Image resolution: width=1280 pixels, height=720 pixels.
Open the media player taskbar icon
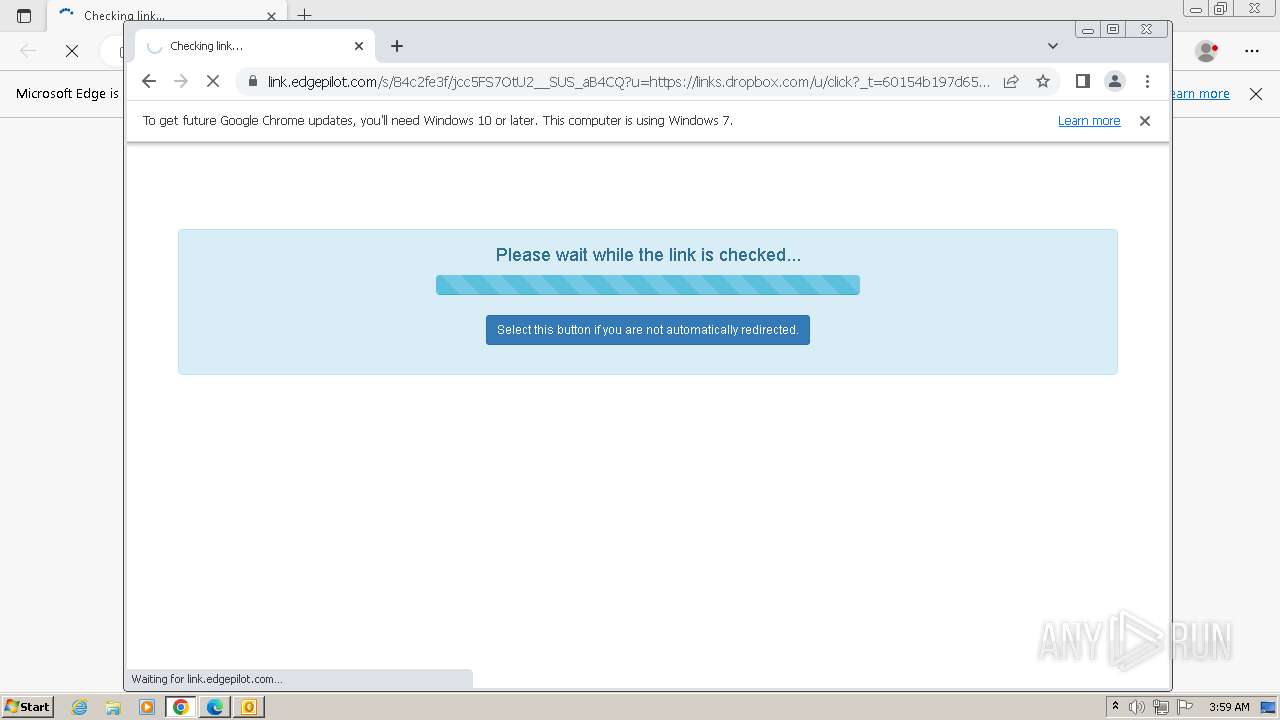147,707
